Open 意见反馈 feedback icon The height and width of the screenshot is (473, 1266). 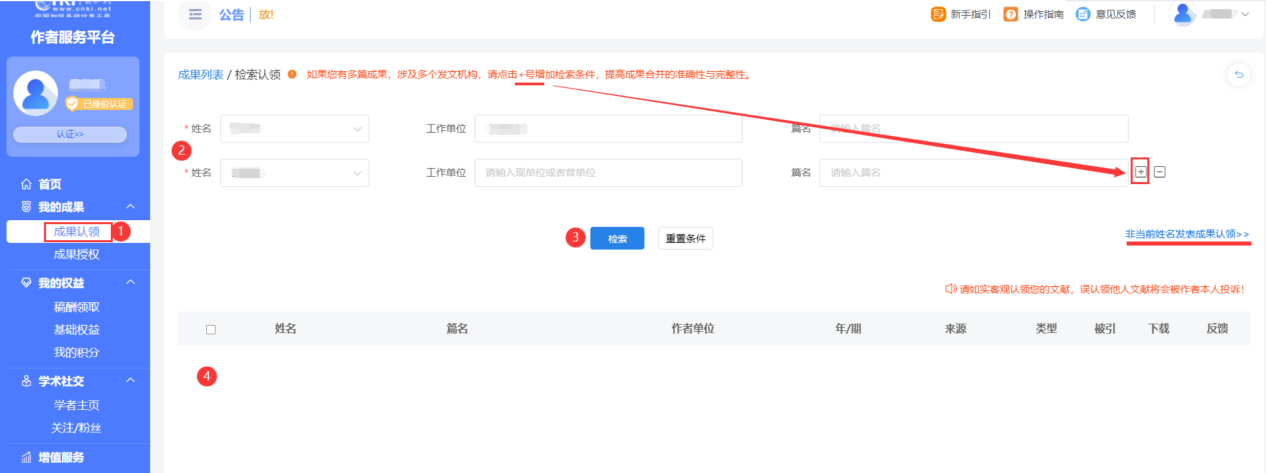(x=1083, y=14)
